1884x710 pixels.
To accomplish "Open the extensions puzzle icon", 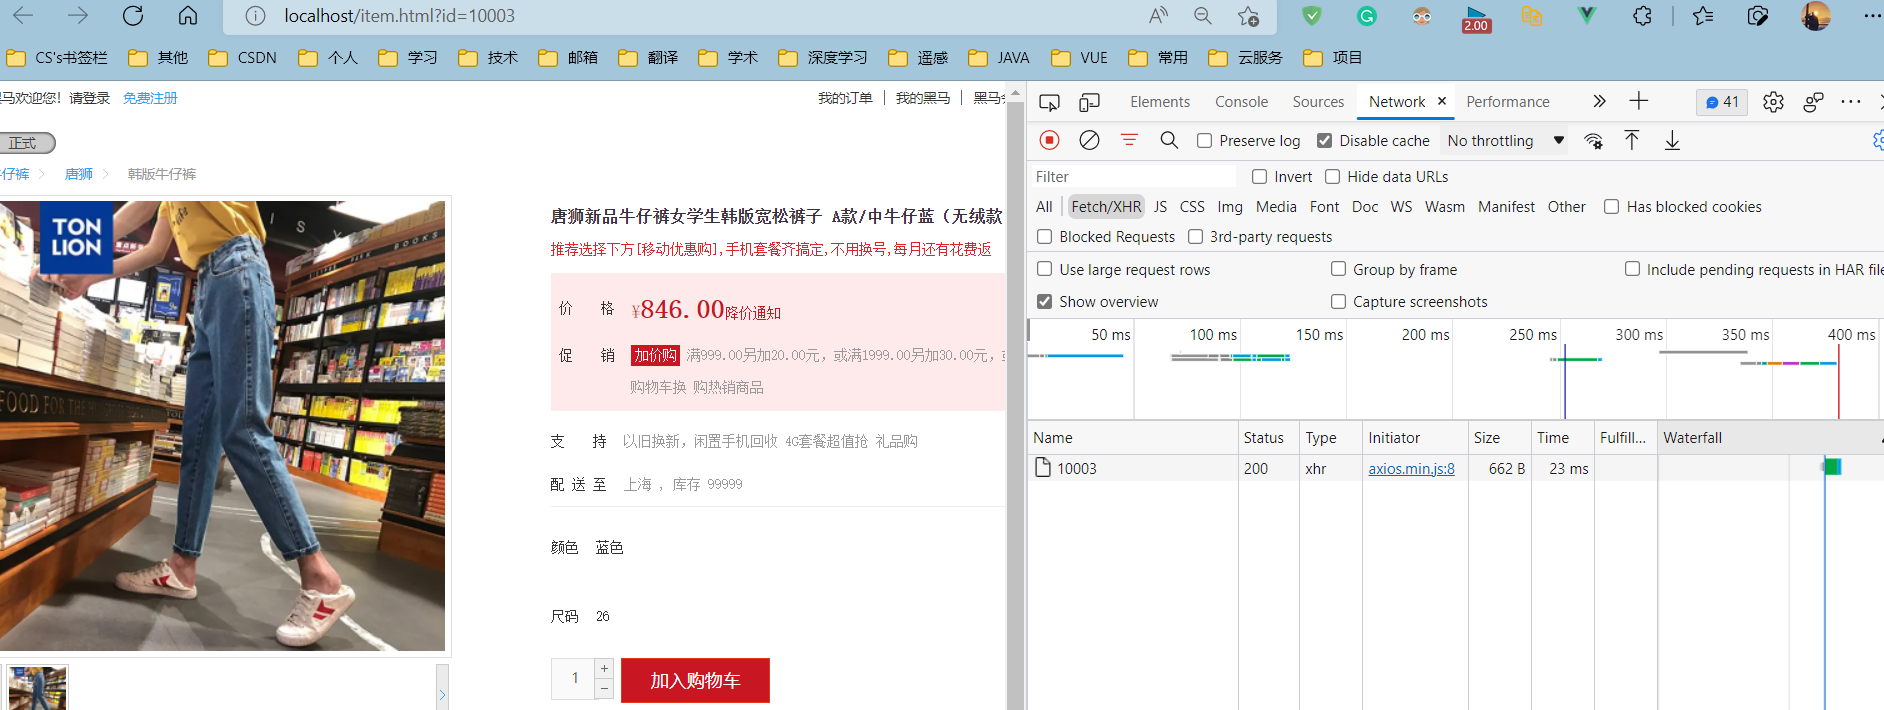I will coord(1642,15).
